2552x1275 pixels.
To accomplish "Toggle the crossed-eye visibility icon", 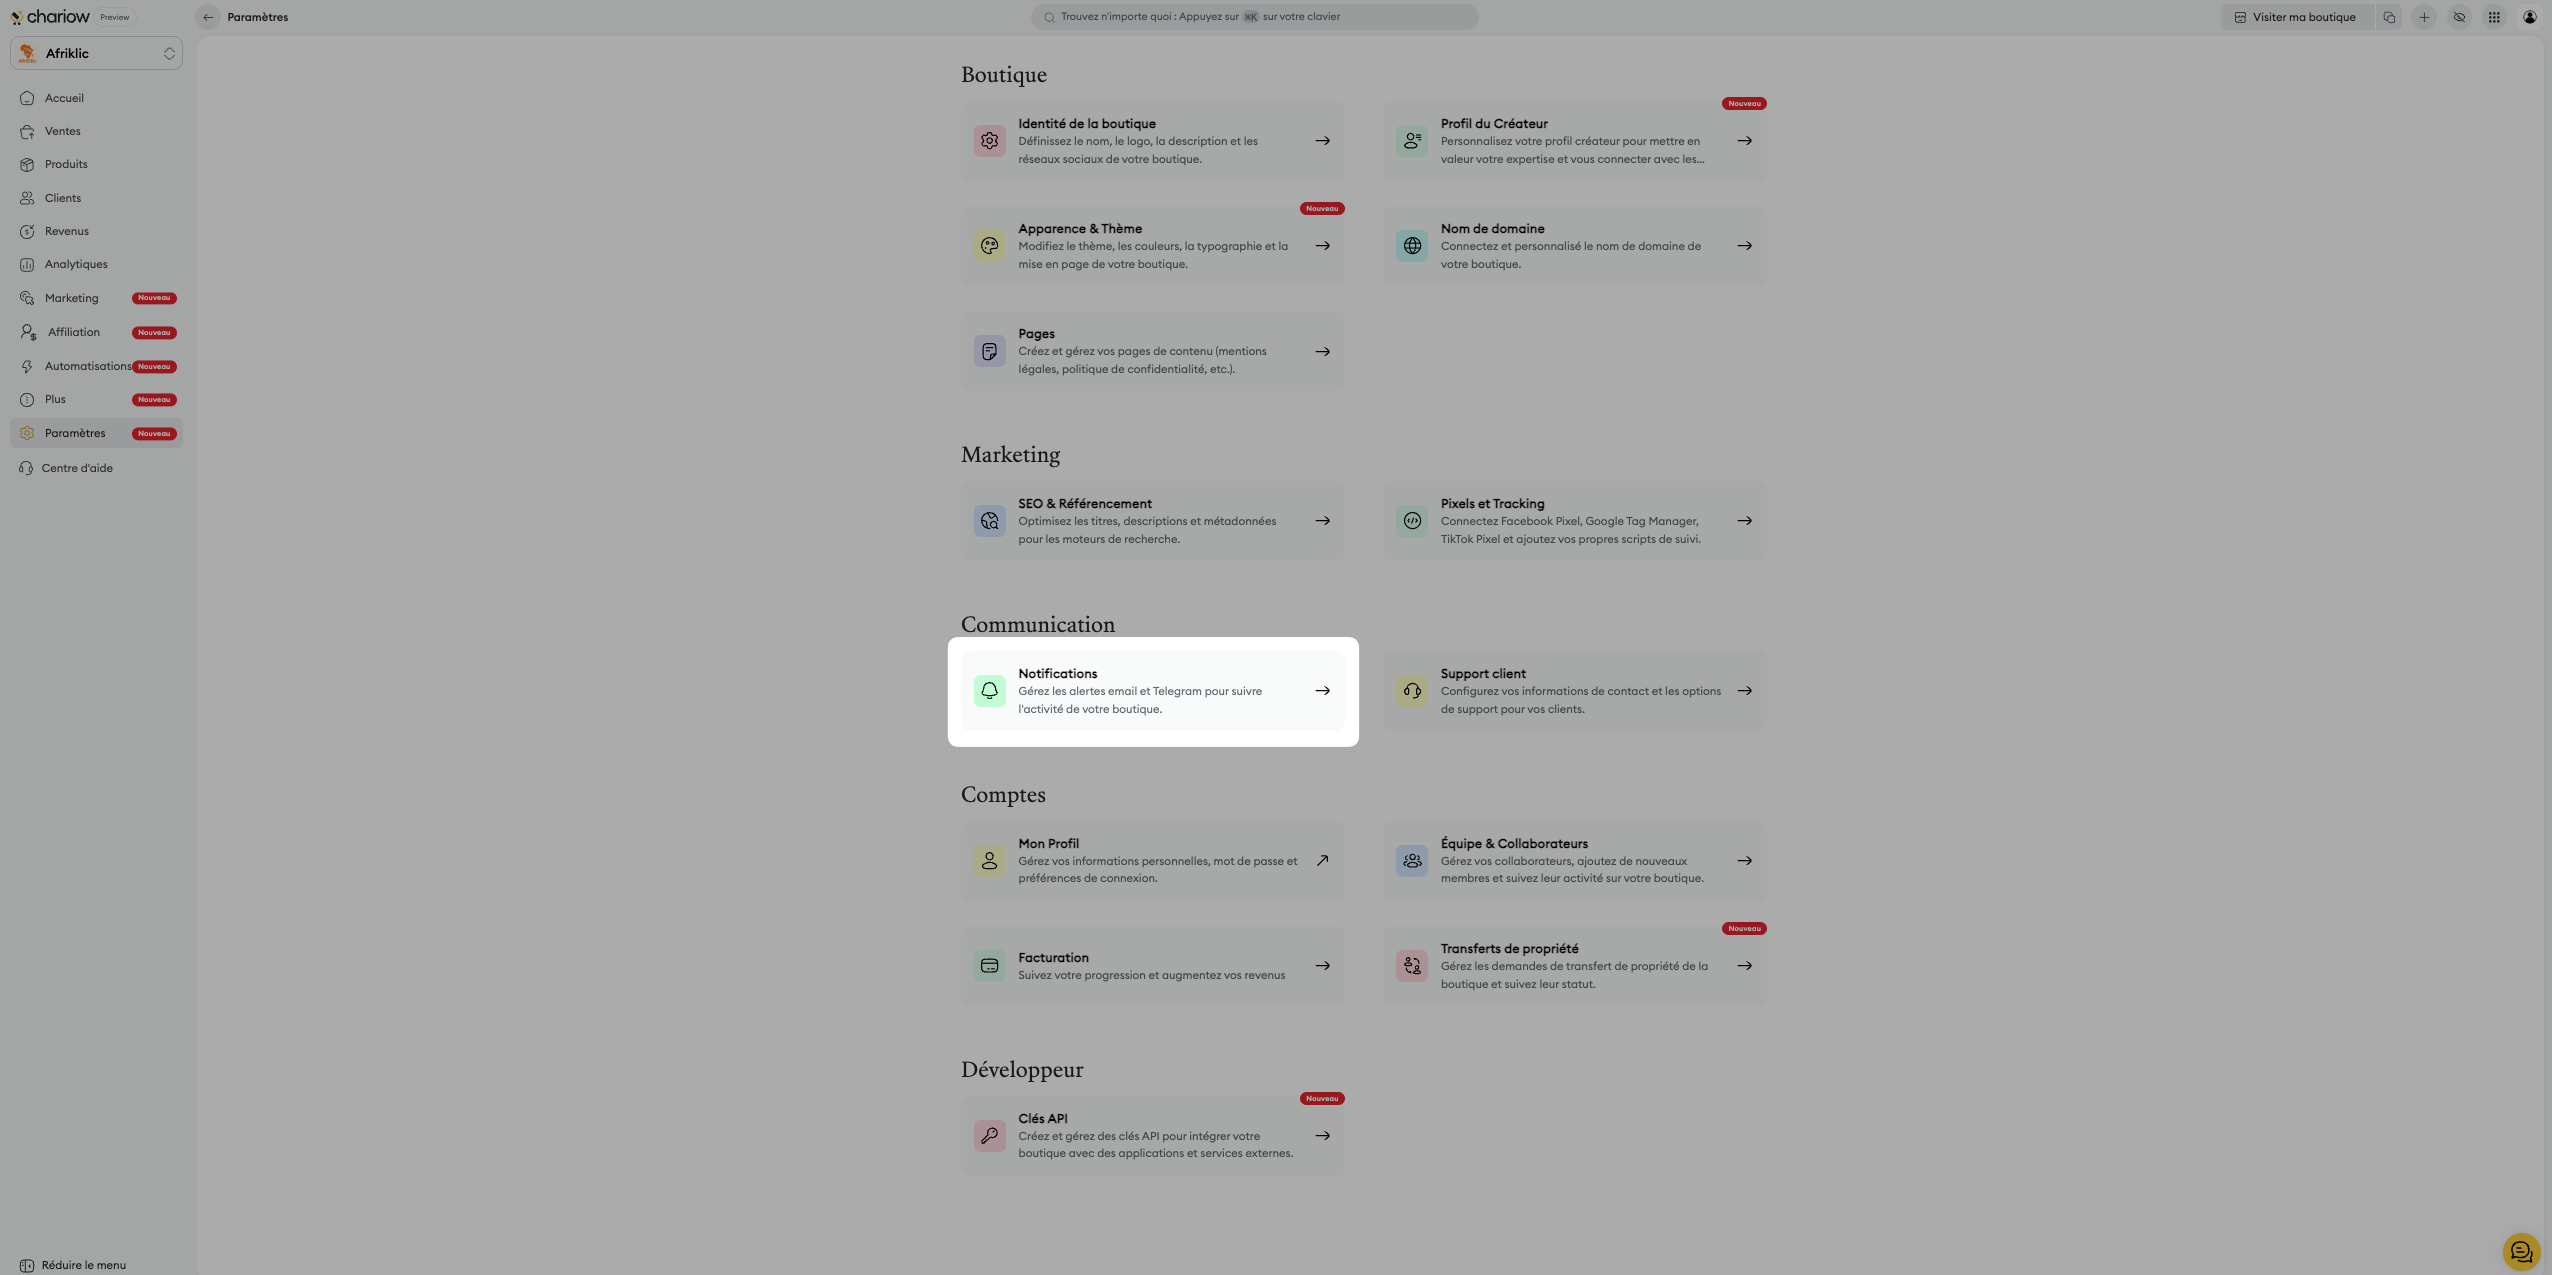I will pos(2459,17).
